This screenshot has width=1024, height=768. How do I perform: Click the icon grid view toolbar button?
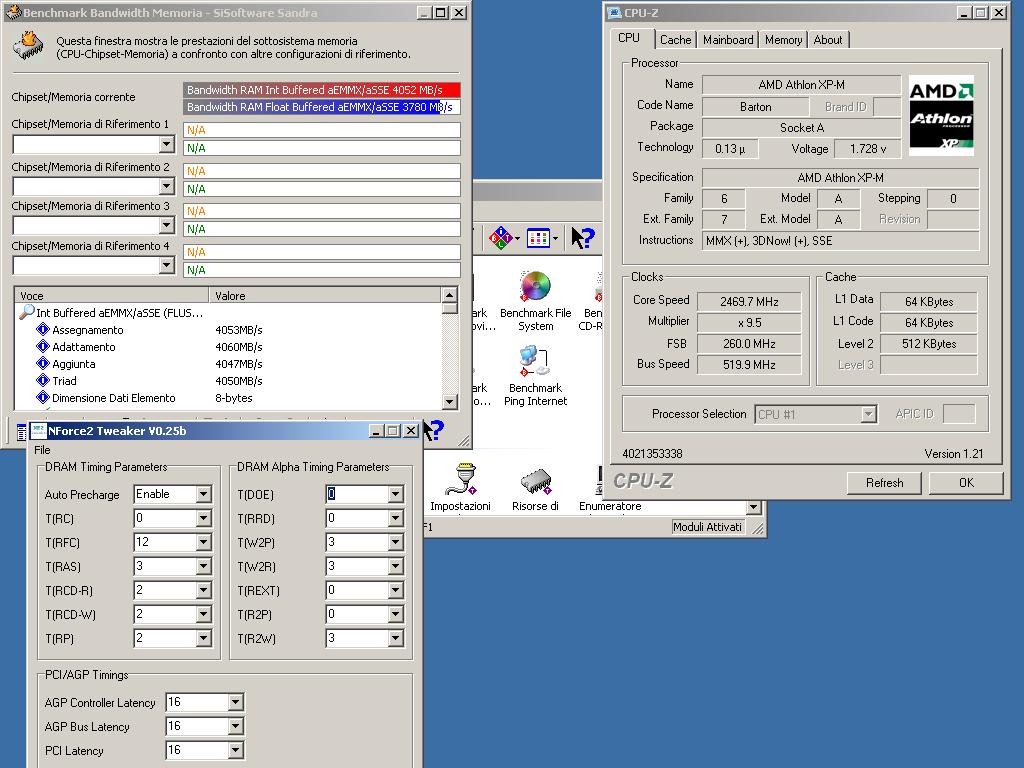tap(538, 238)
